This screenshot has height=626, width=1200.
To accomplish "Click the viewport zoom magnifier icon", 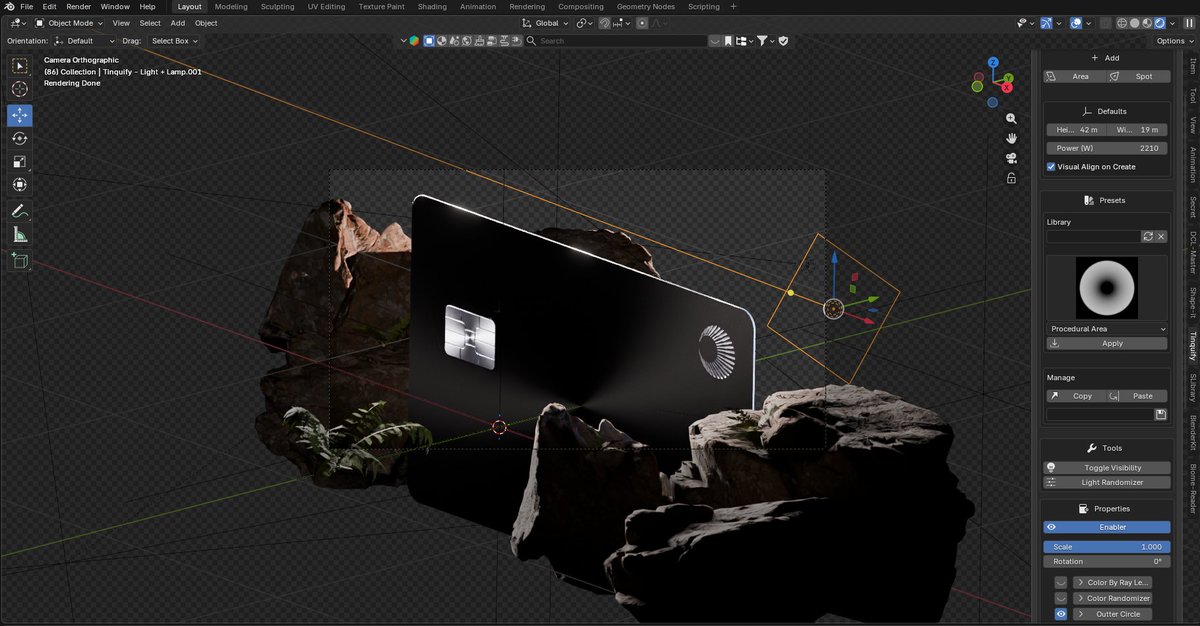I will [1011, 118].
